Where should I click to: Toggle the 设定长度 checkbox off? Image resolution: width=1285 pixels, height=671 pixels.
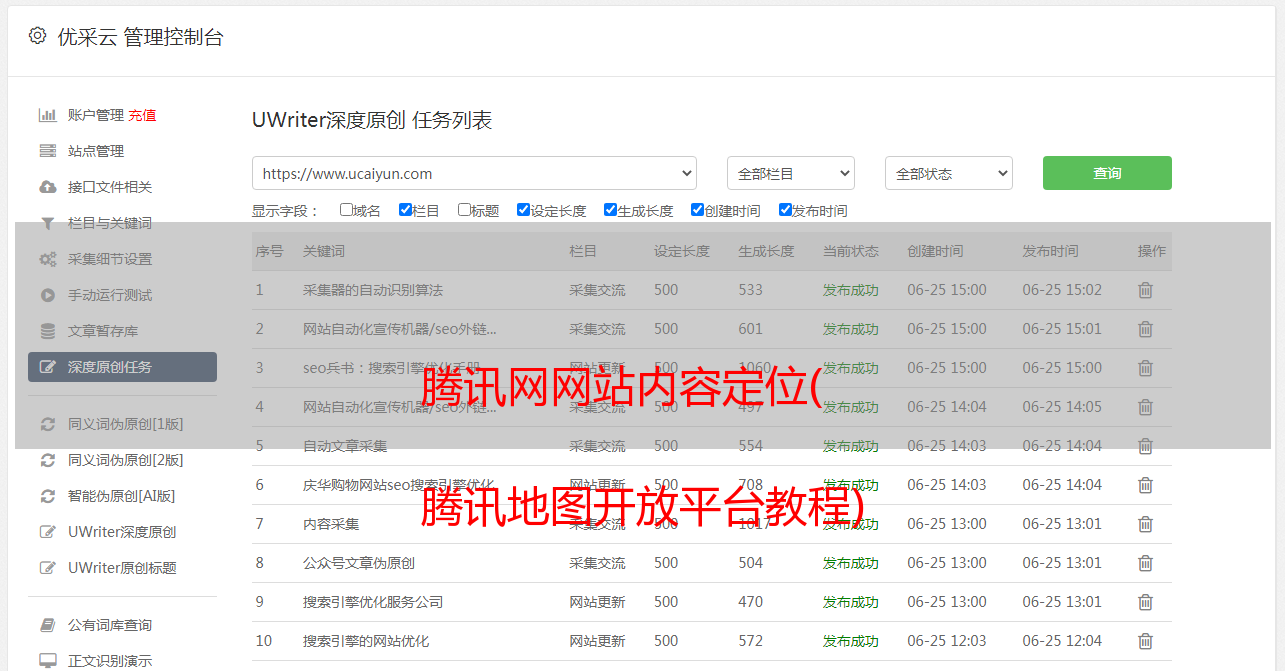[x=523, y=210]
